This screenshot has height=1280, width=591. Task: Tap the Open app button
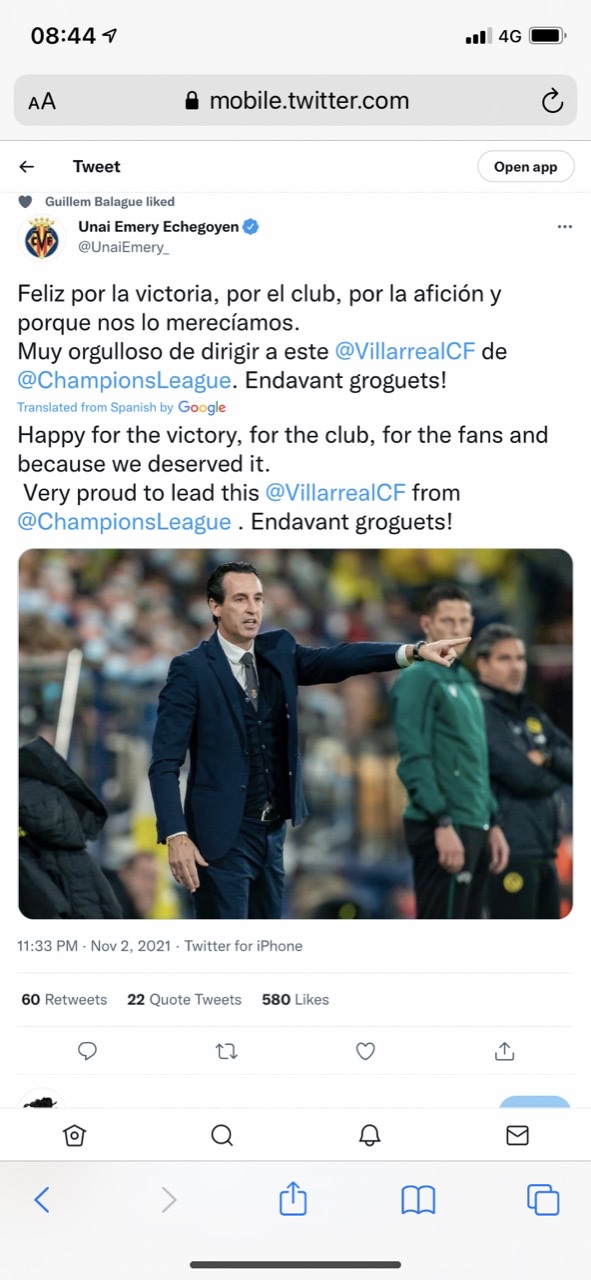(x=525, y=167)
